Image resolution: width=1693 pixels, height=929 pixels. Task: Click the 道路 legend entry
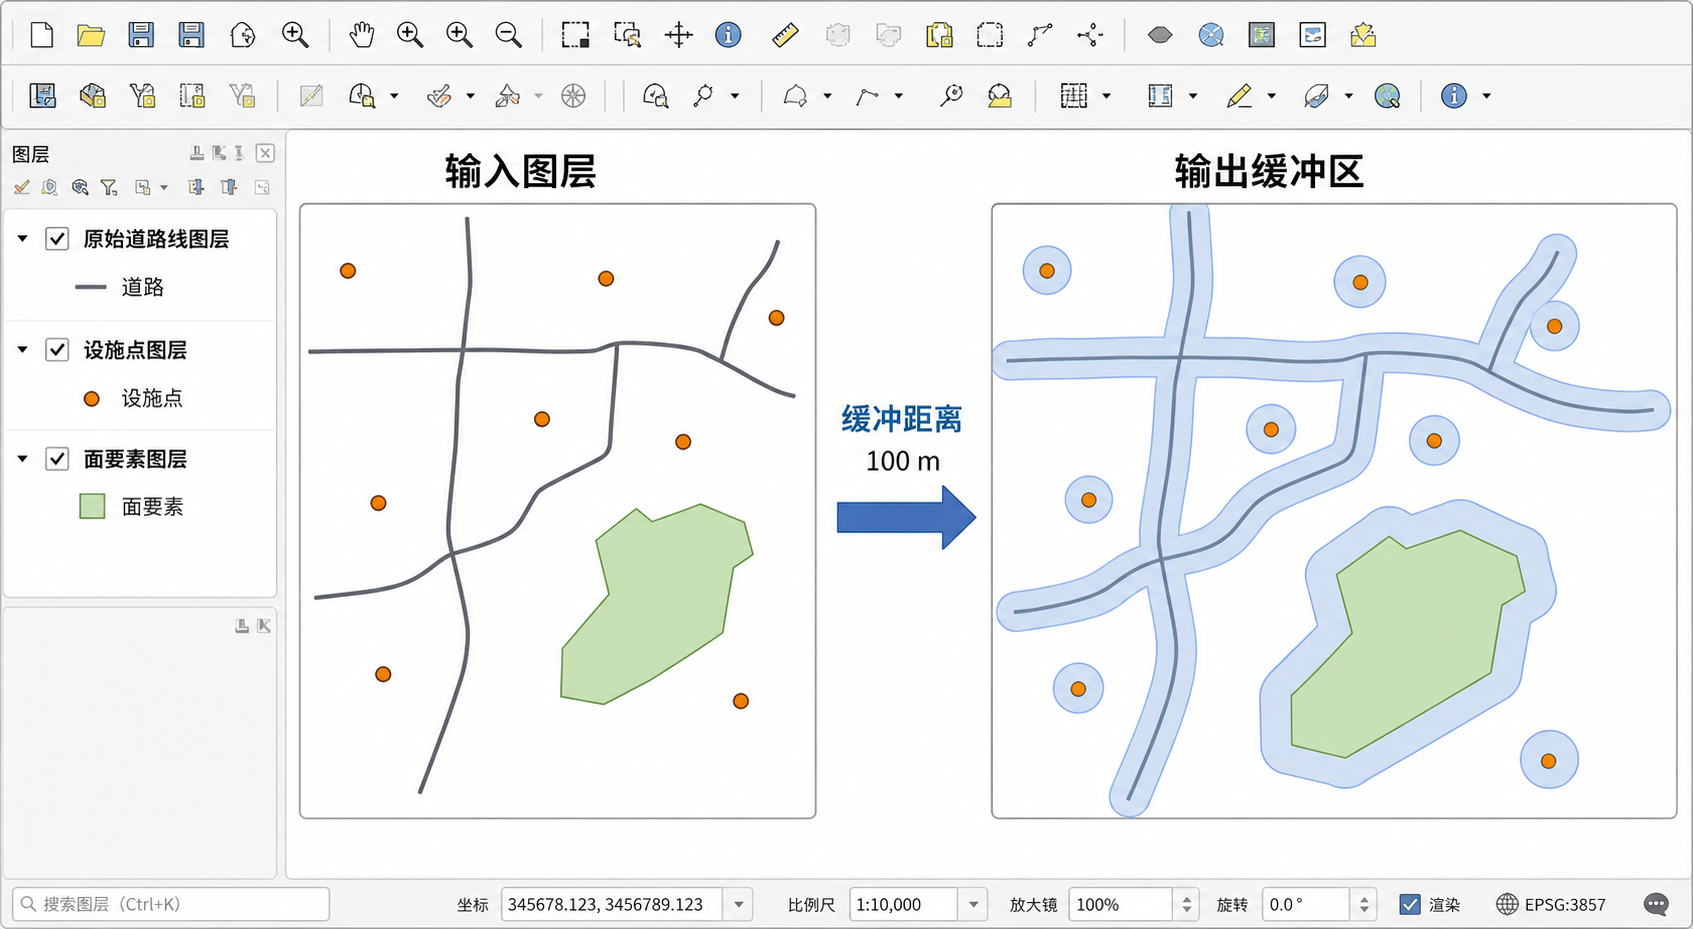click(143, 287)
